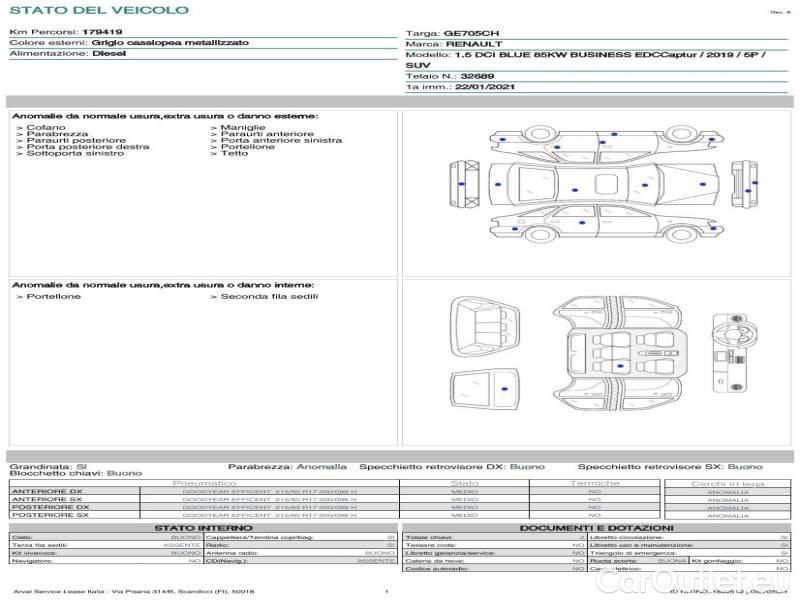Click the interior tailgate diagram with blue dot
The width and height of the screenshot is (800, 600).
tap(484, 390)
